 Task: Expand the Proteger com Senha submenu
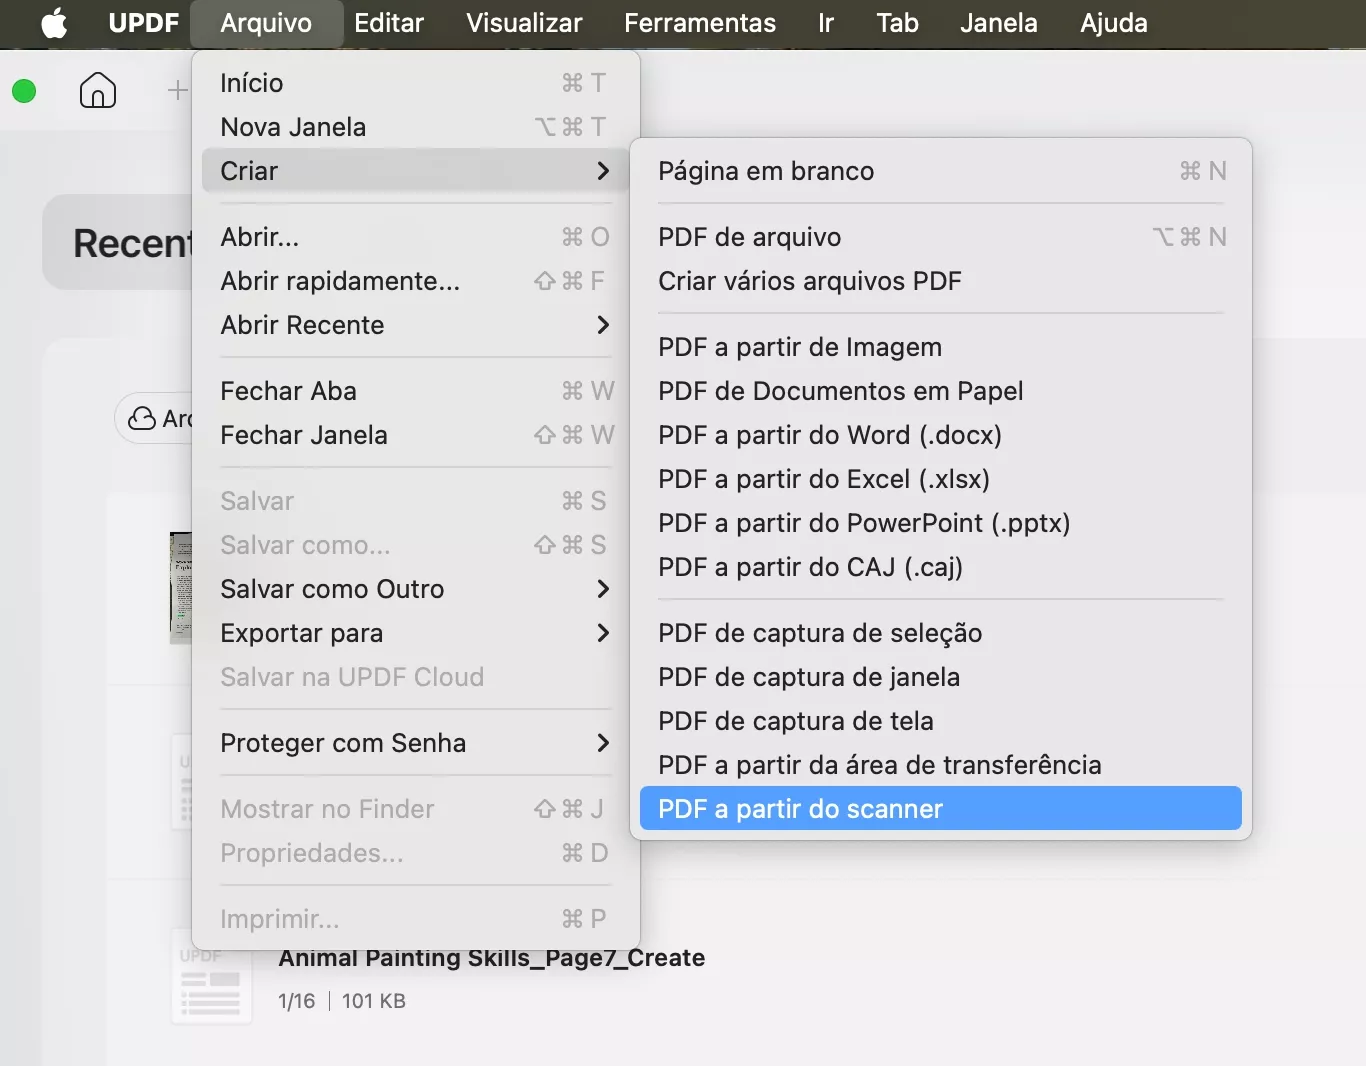pos(415,743)
